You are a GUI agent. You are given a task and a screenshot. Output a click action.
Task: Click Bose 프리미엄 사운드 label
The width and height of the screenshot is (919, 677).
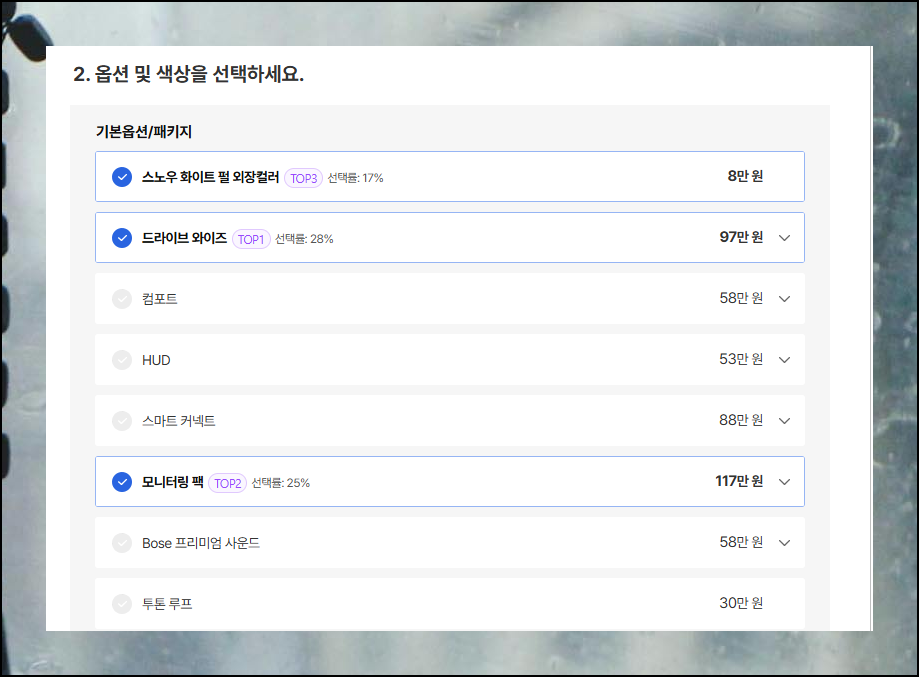coord(200,543)
